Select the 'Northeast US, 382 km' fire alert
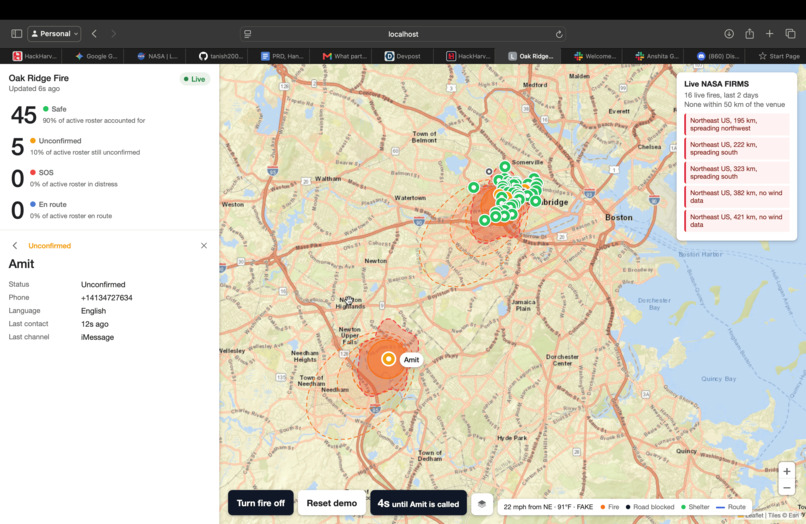The height and width of the screenshot is (524, 806). coord(737,196)
